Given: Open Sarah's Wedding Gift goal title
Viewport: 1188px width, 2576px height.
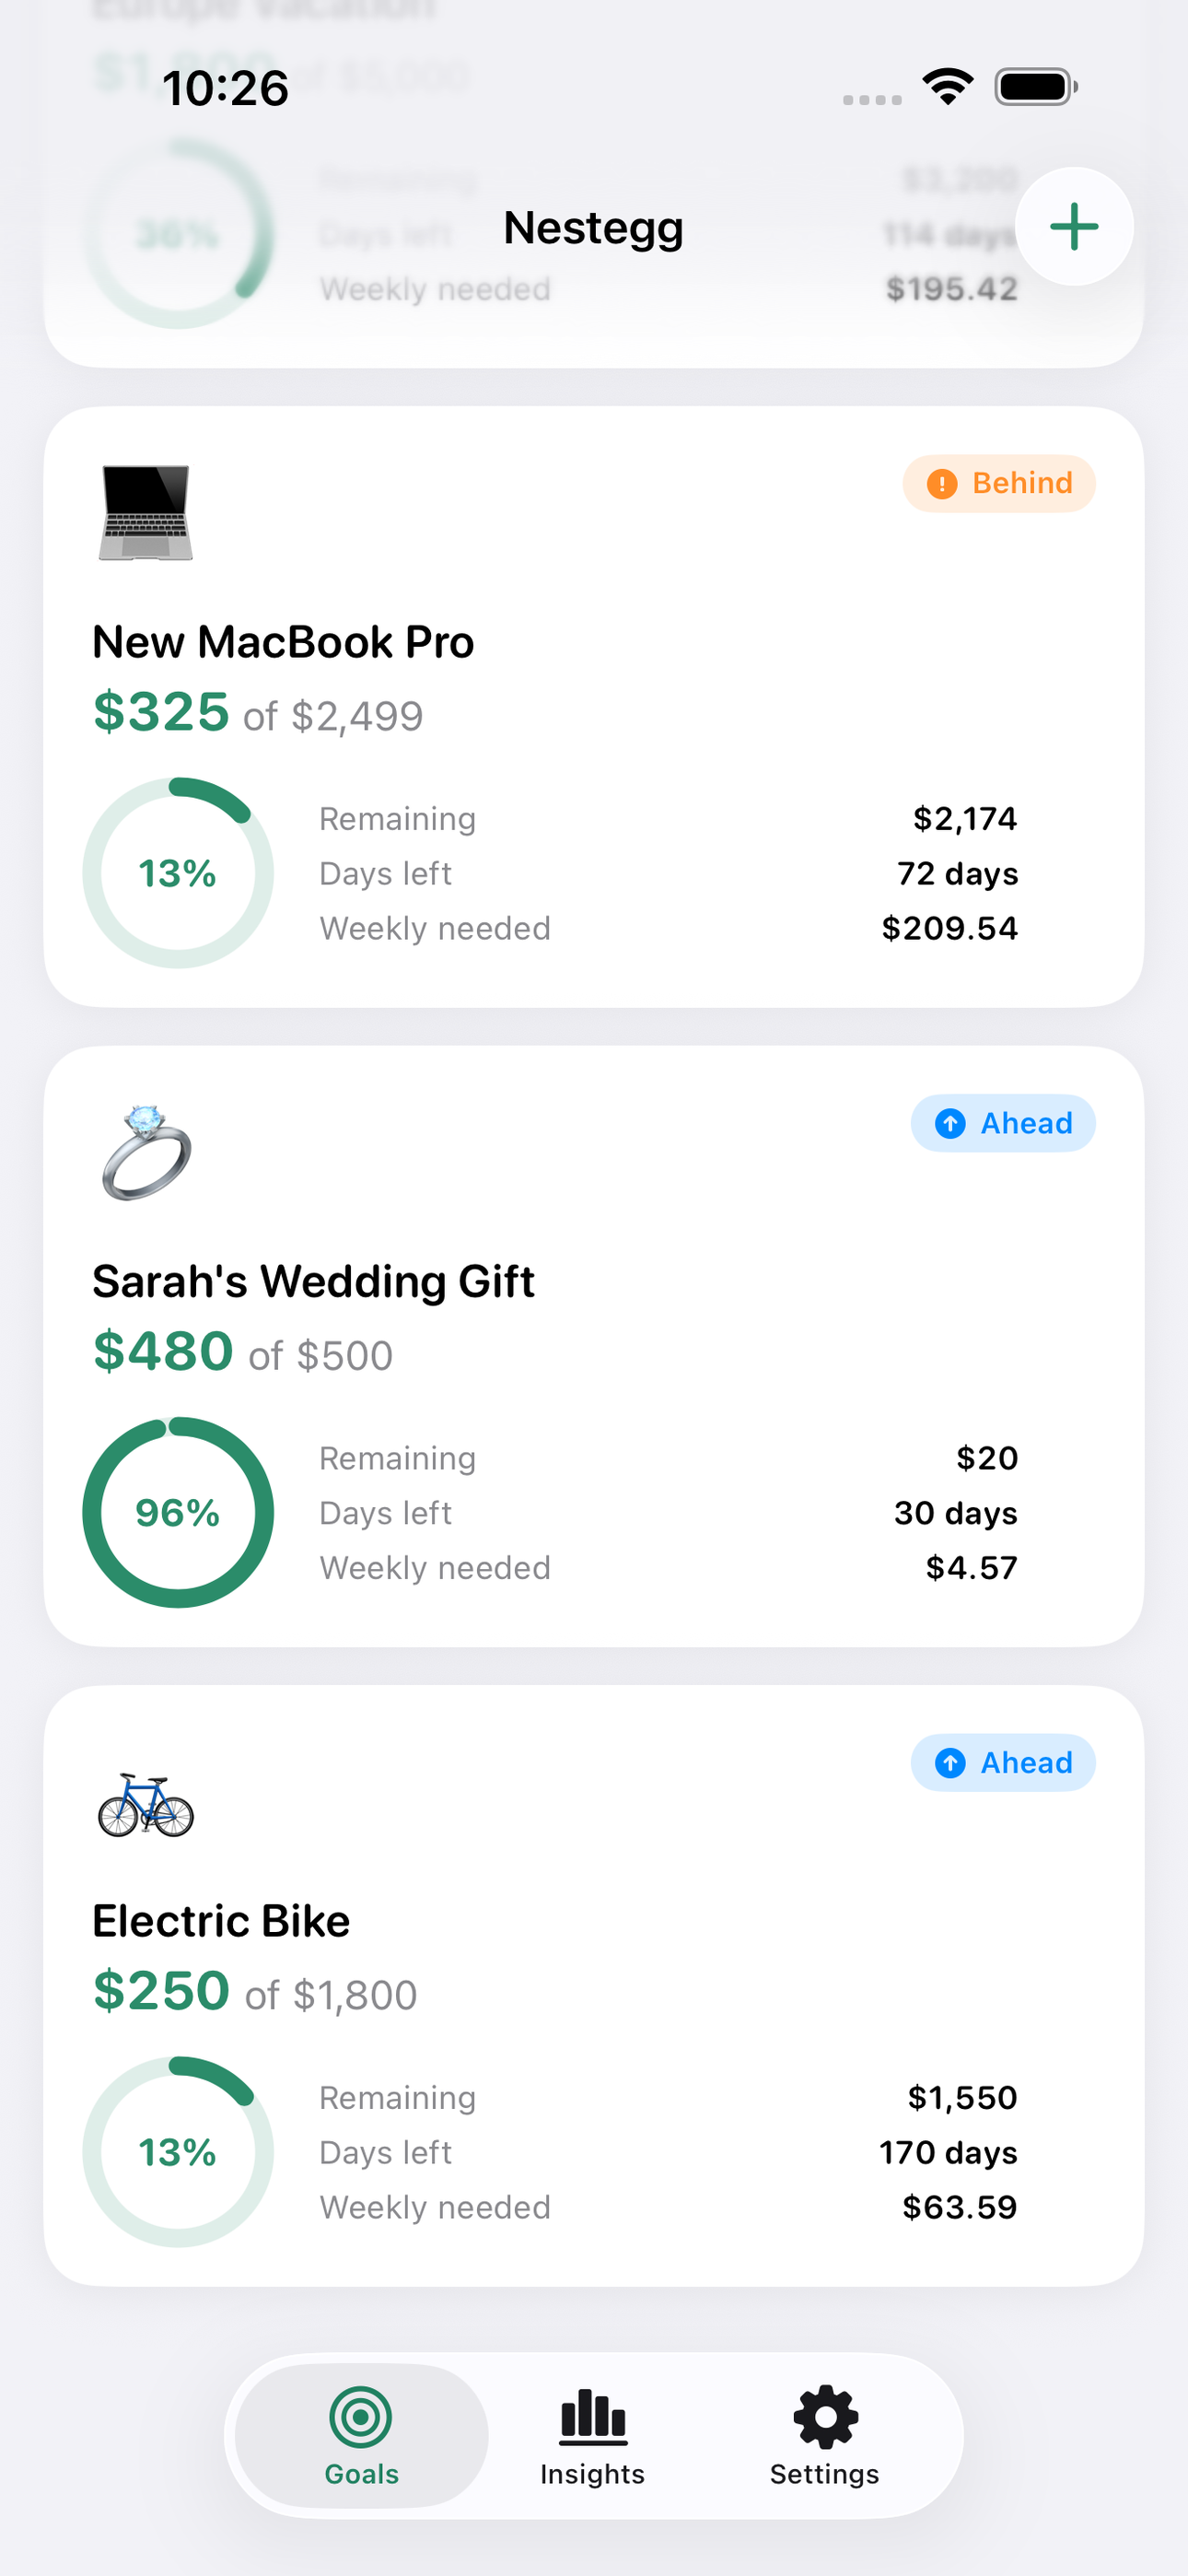Looking at the screenshot, I should [313, 1281].
